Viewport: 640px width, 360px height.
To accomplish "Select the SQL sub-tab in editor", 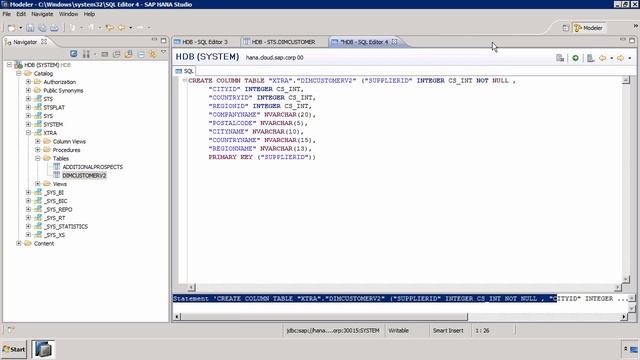I will coord(184,71).
